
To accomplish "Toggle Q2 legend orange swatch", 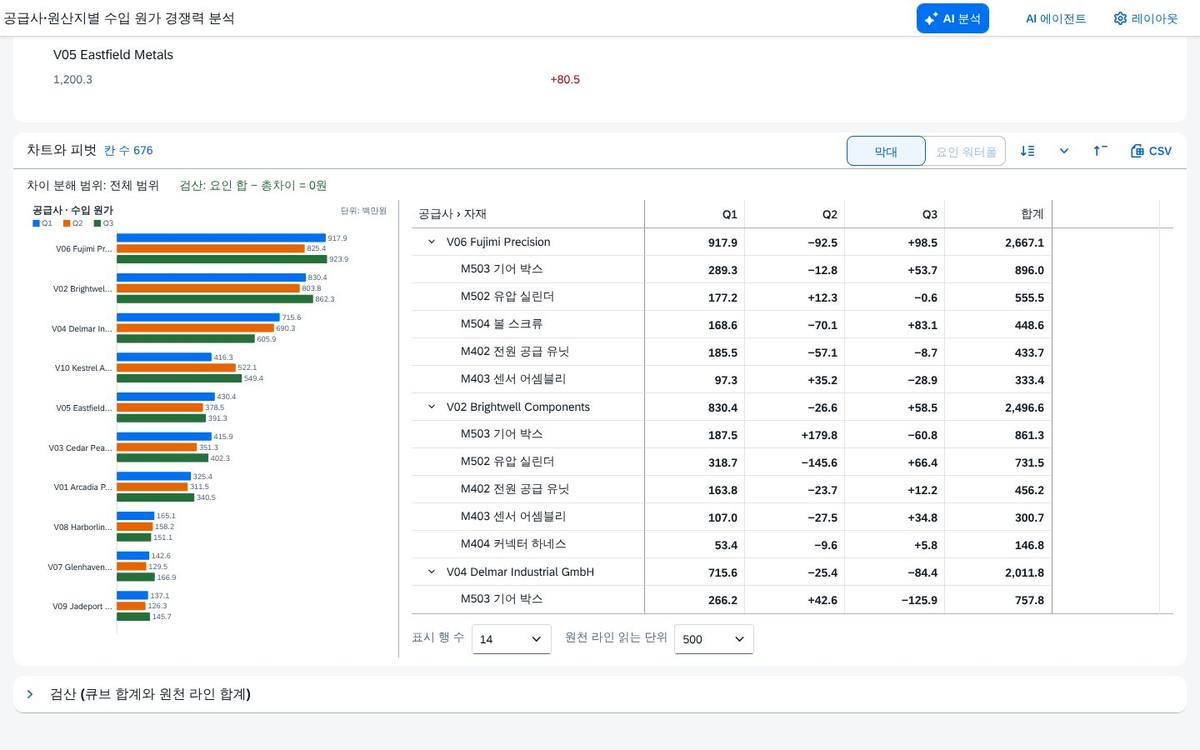I will 69,223.
